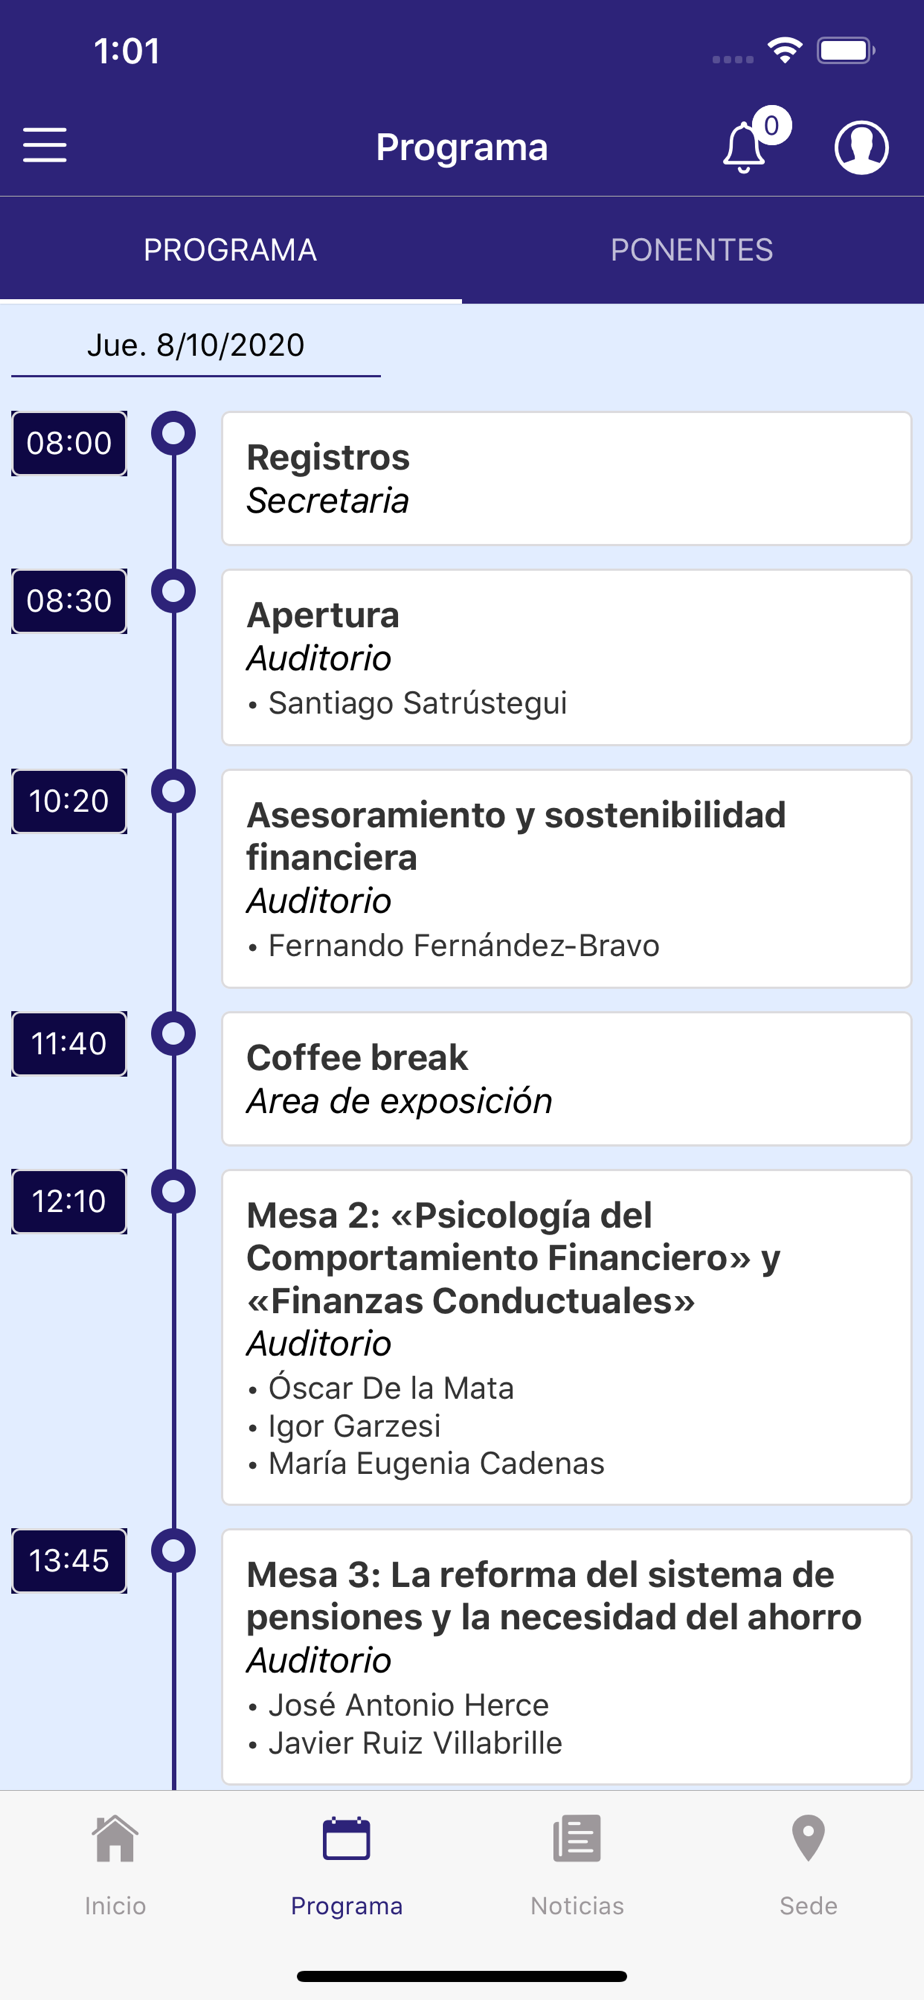Tap the Sede location pin icon
The width and height of the screenshot is (924, 2000).
(808, 1839)
